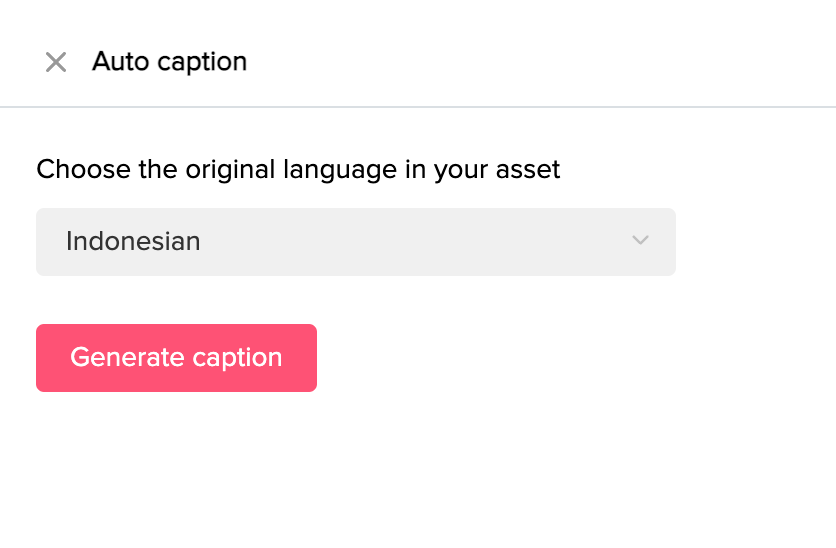836x548 pixels.
Task: Click the 'Choose the original language' label
Action: [x=298, y=169]
